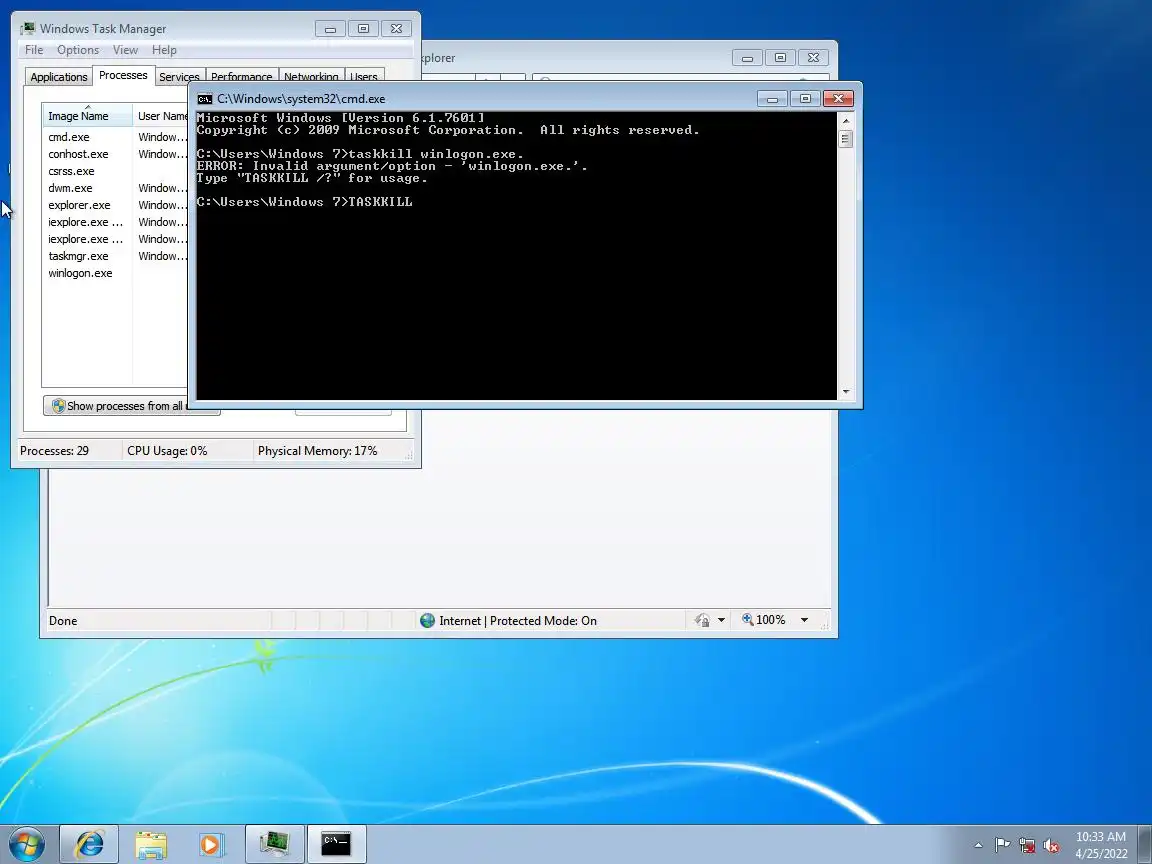Open the Windows Start menu orb

pyautogui.click(x=27, y=844)
